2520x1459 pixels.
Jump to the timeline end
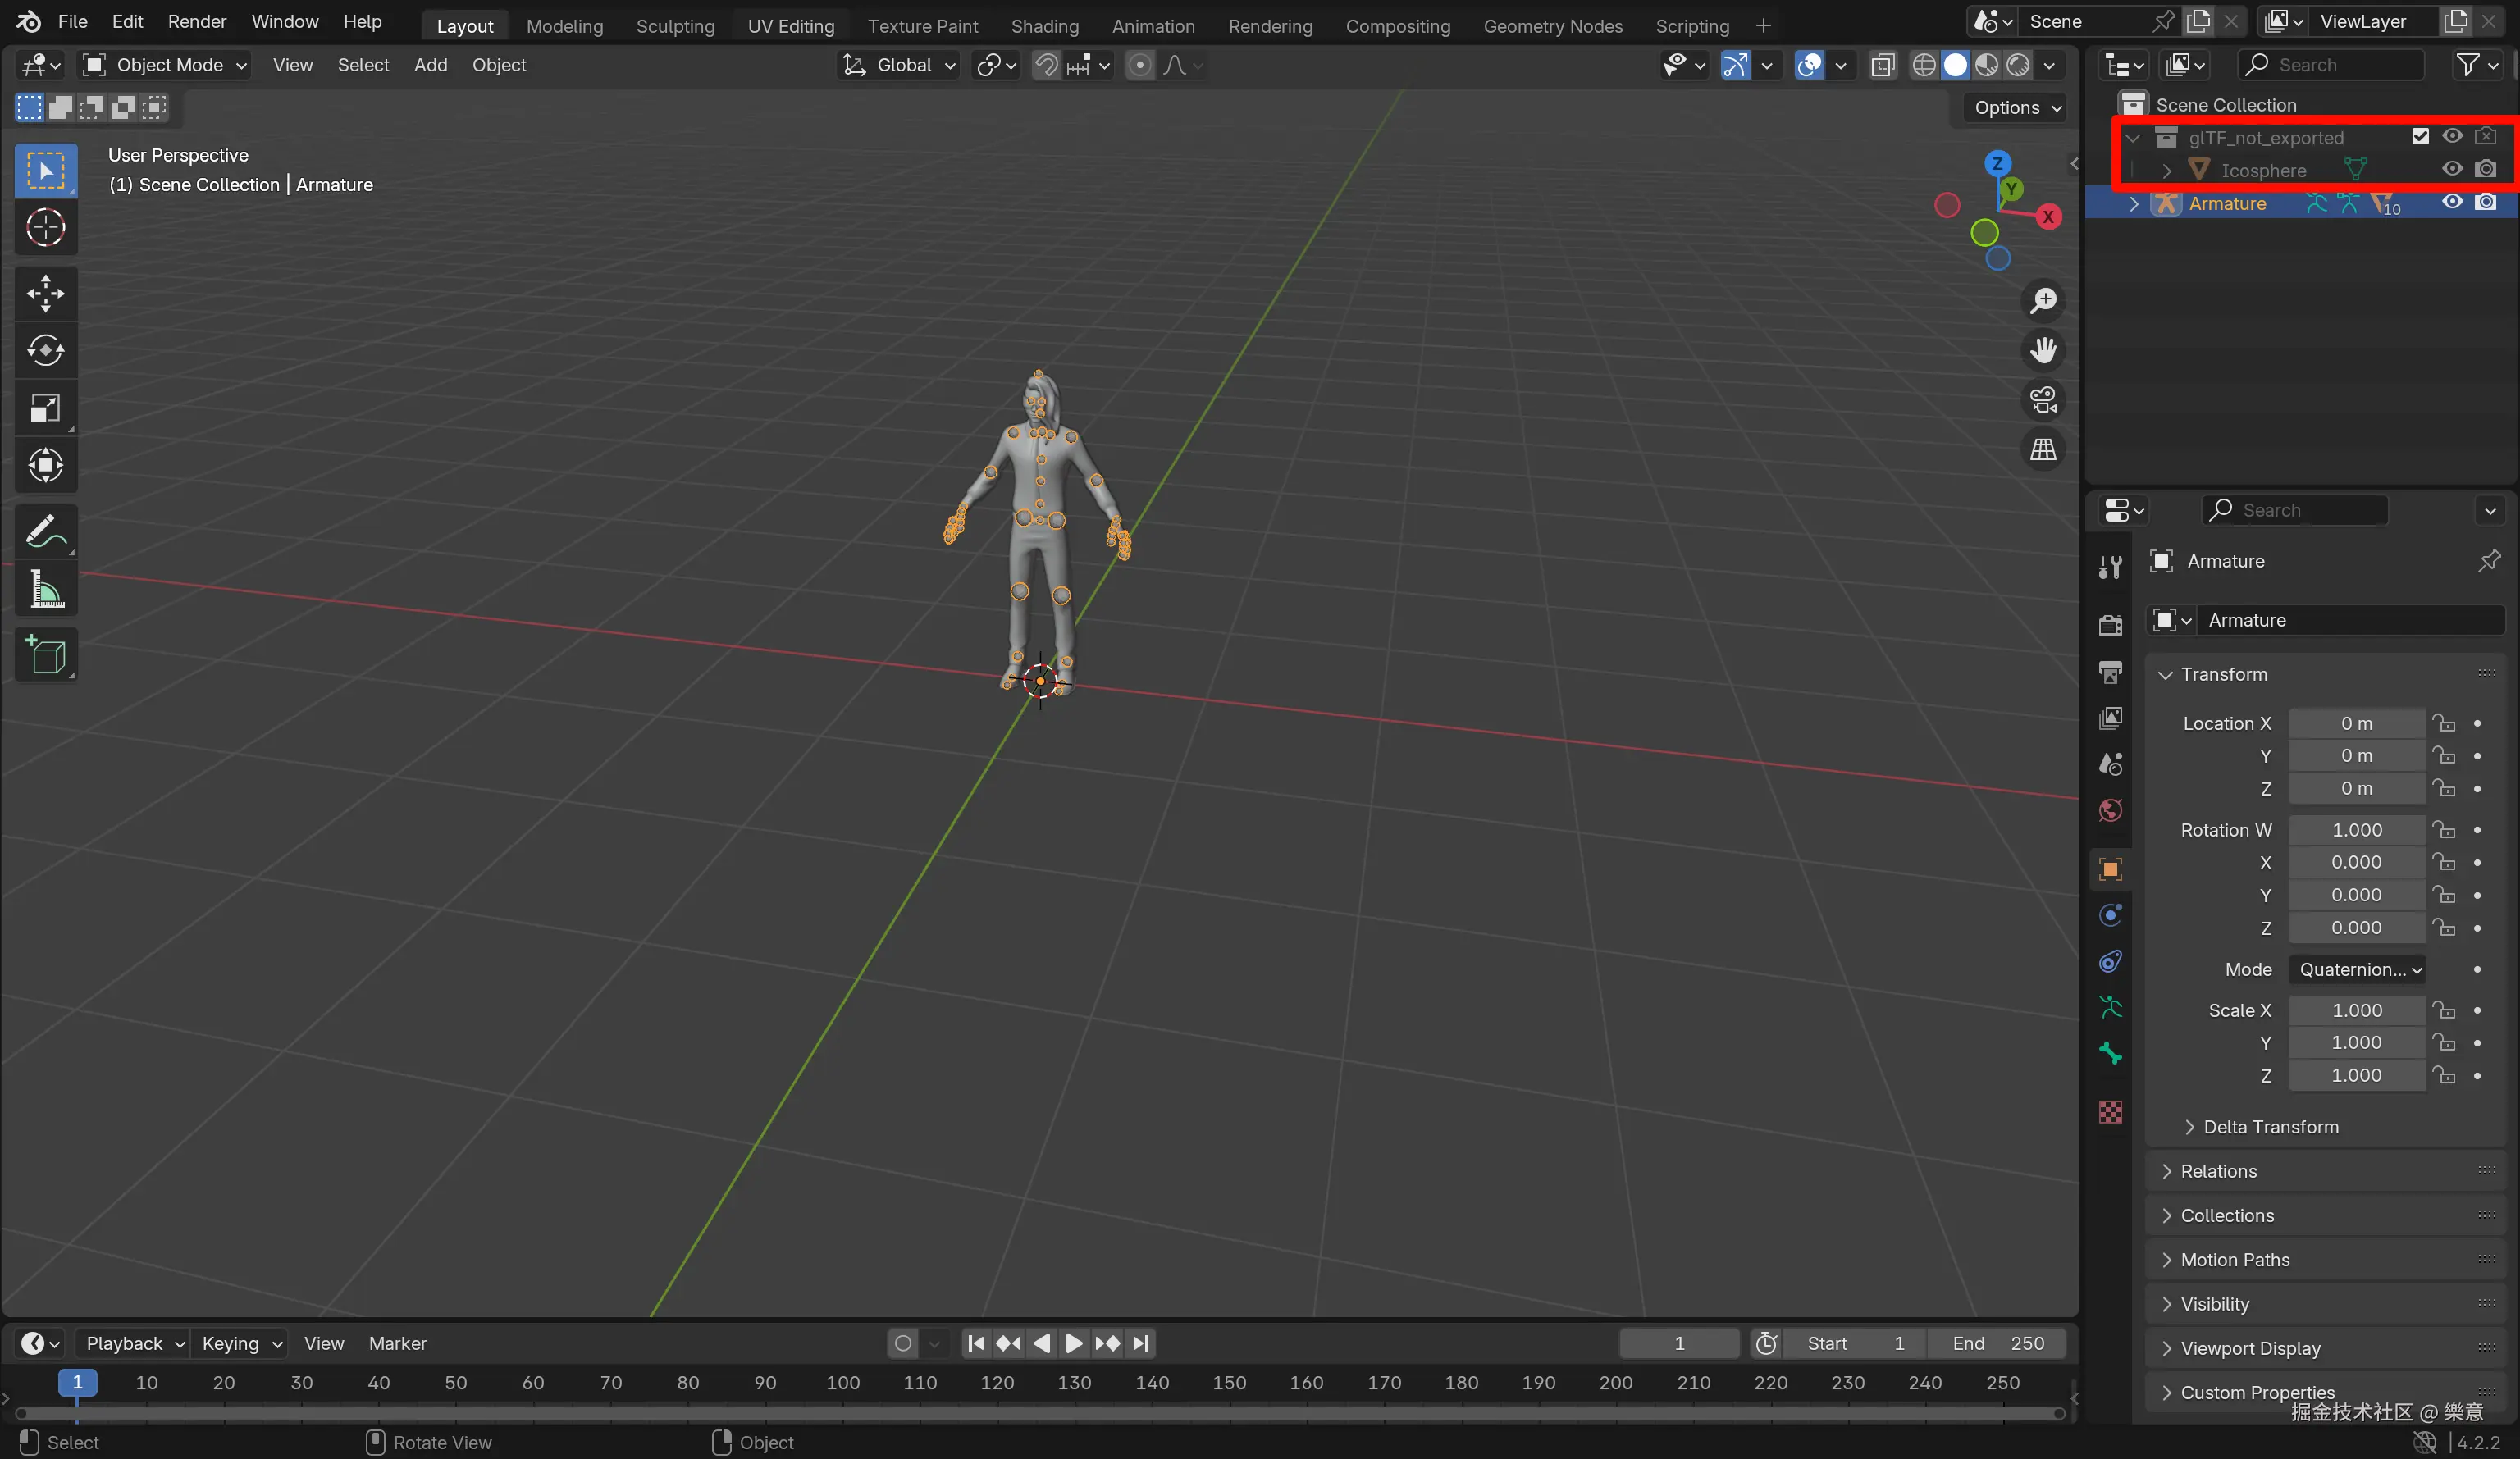point(1141,1343)
